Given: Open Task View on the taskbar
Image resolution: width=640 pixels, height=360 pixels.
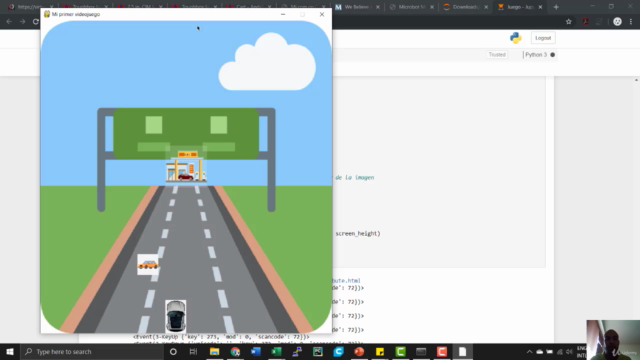Looking at the screenshot, I should [x=193, y=351].
